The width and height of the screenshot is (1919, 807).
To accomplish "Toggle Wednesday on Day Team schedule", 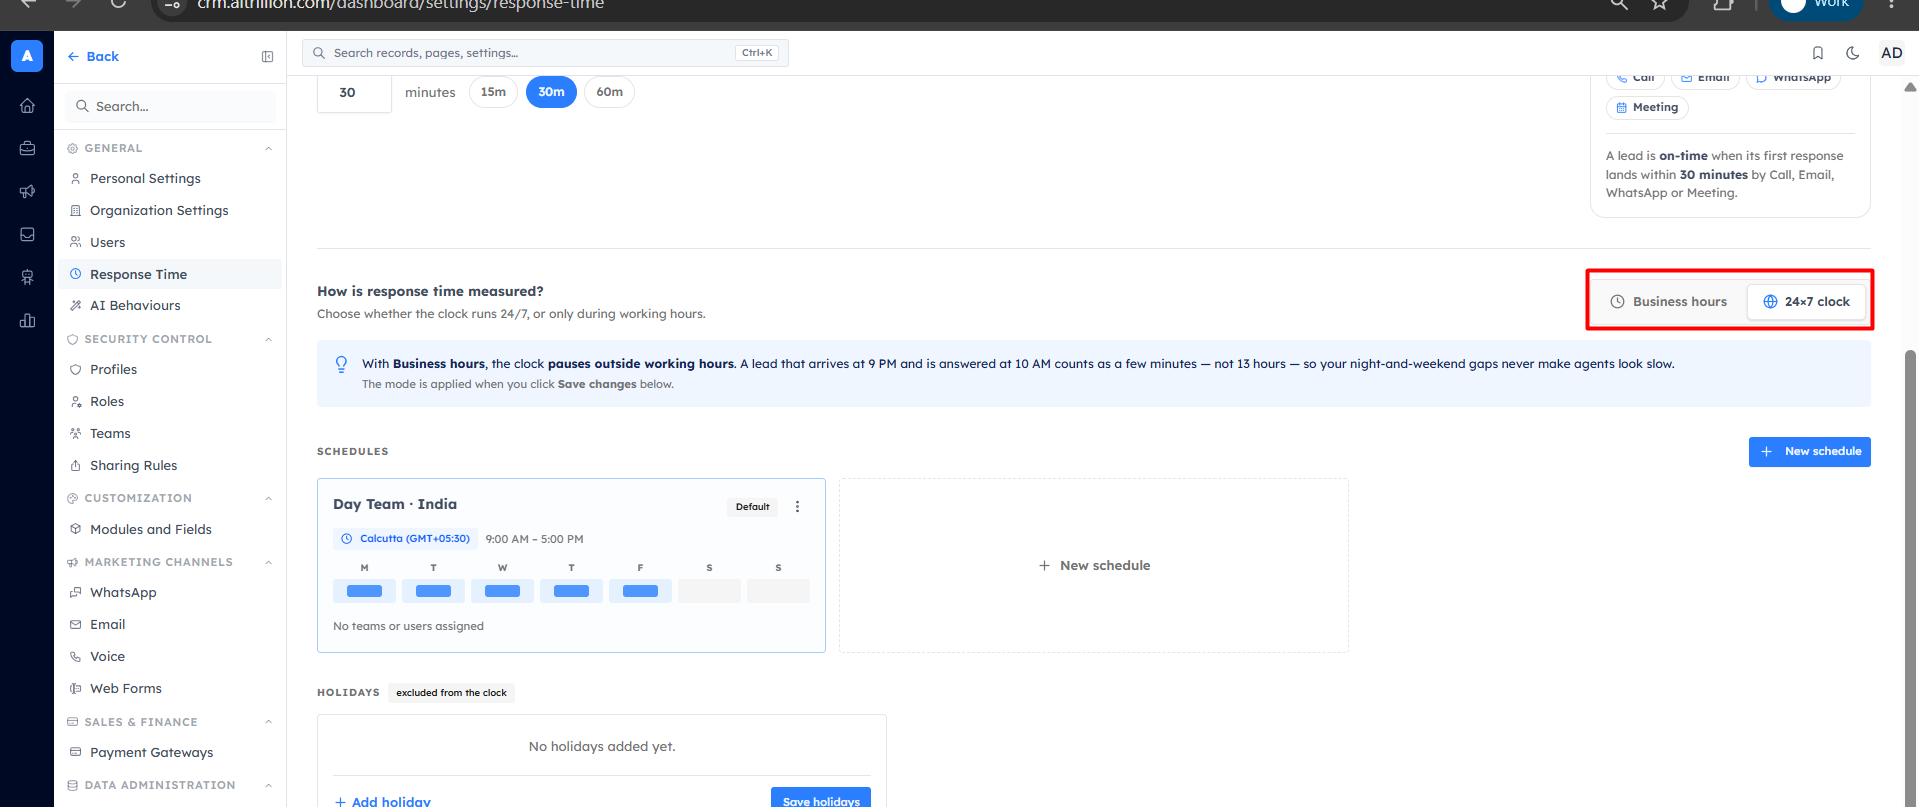I will [502, 591].
